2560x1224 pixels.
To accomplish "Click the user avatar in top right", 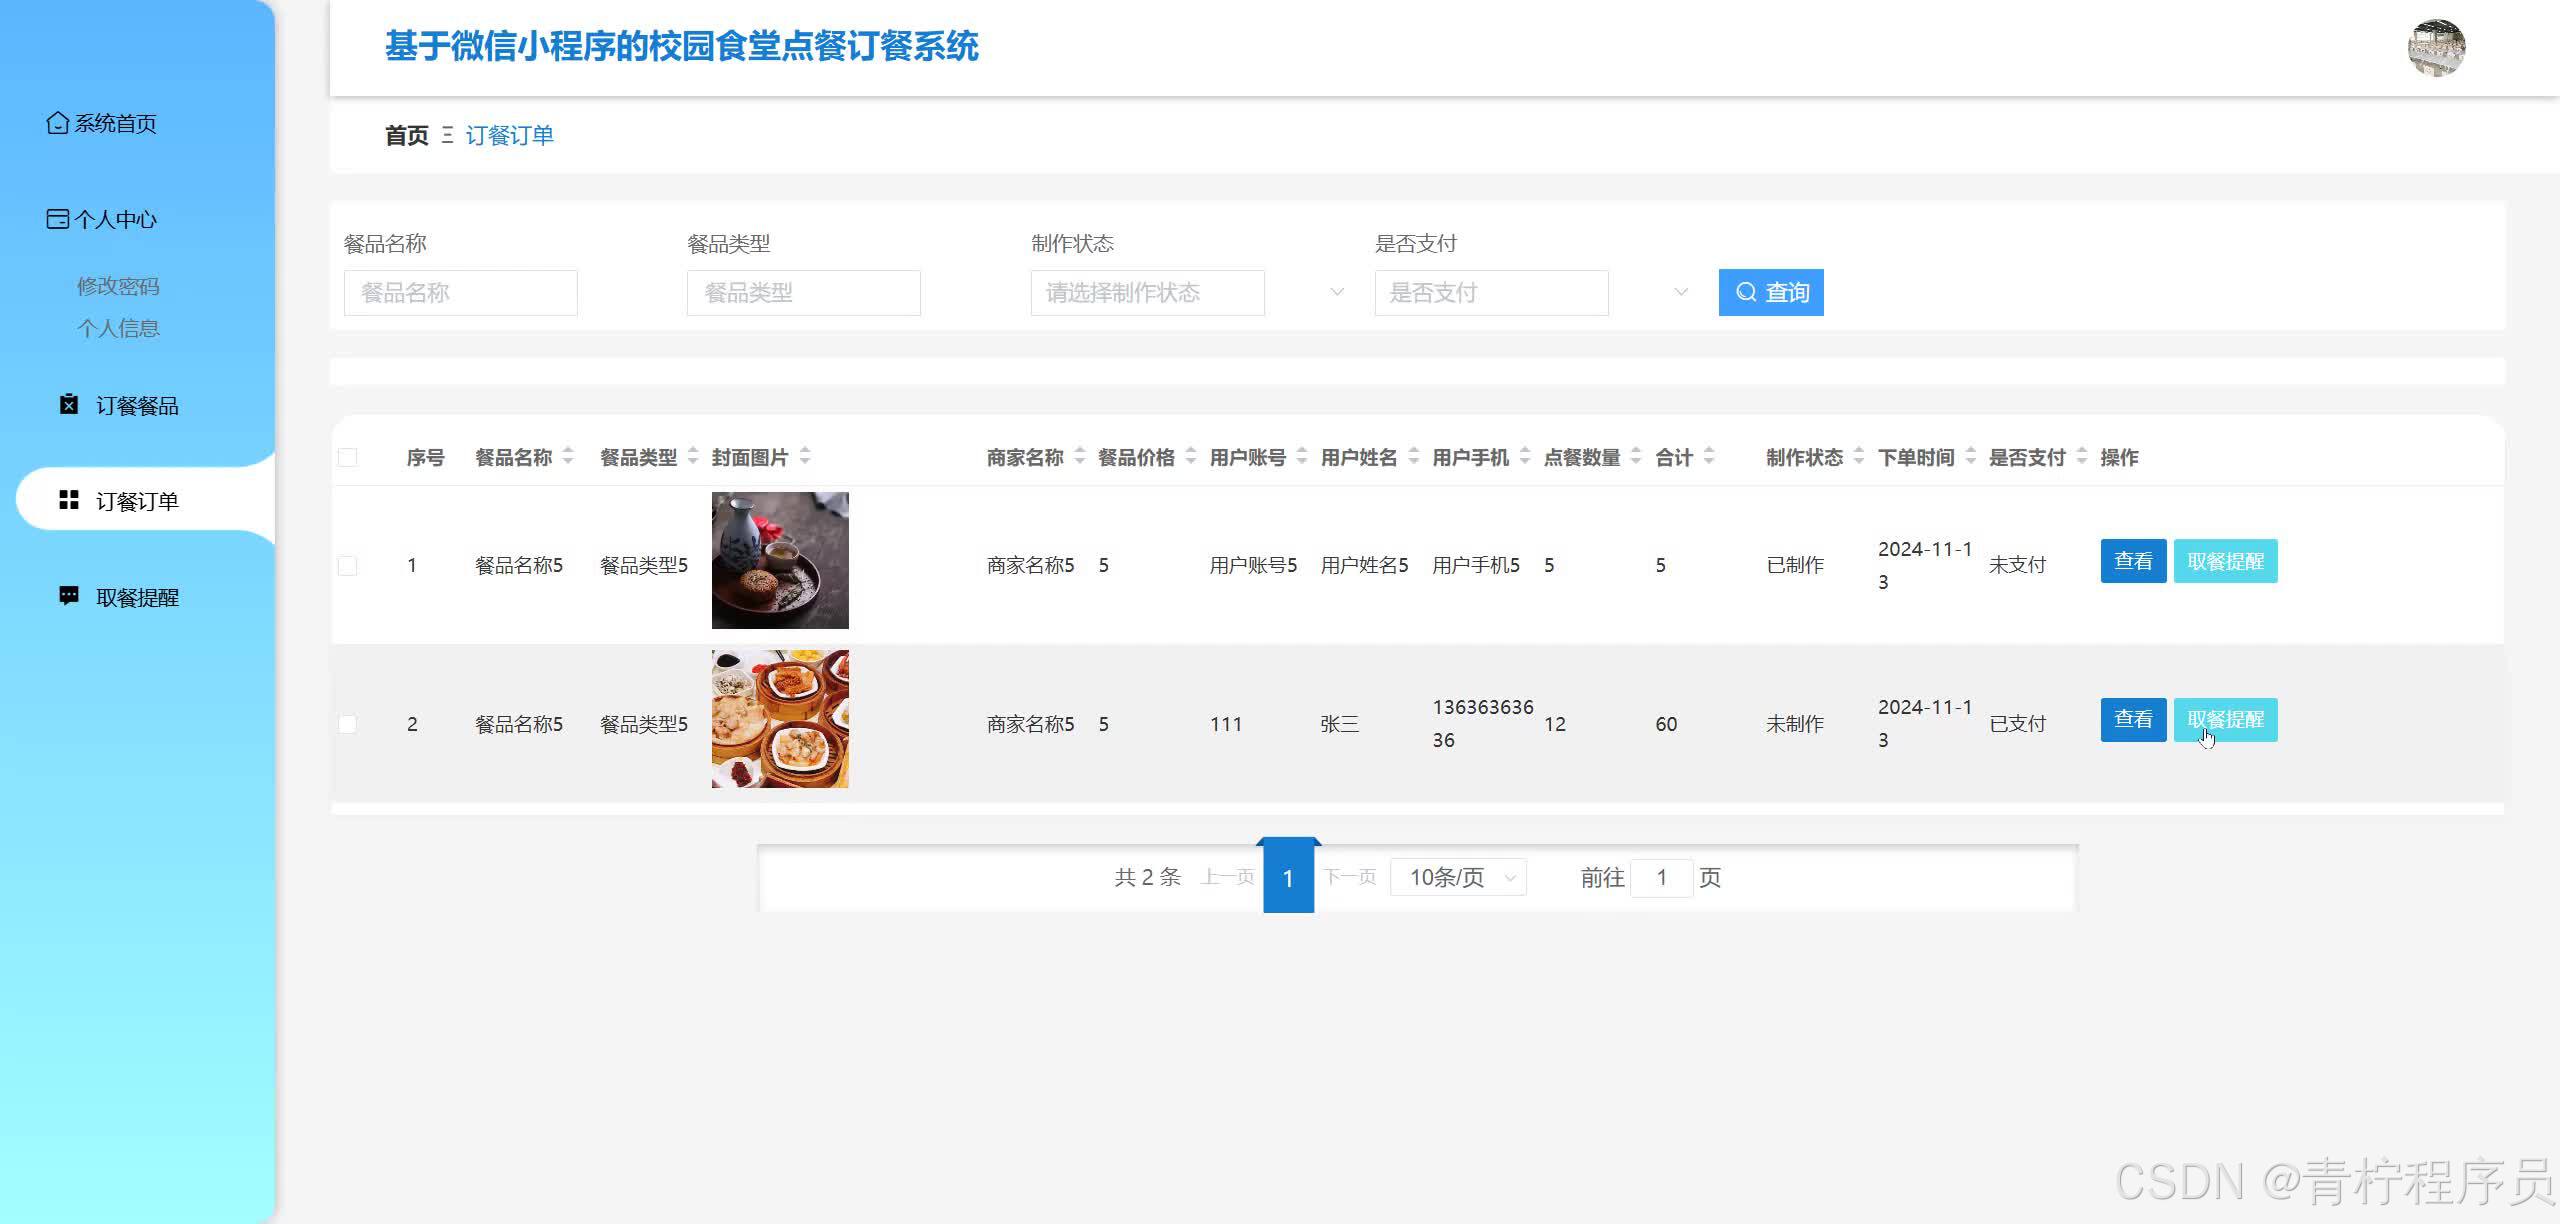I will click(x=2437, y=46).
